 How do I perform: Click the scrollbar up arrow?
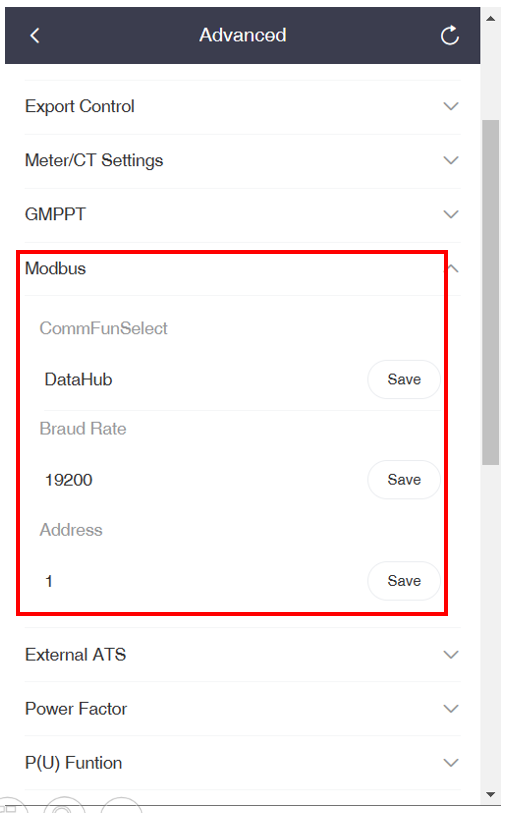coord(490,19)
